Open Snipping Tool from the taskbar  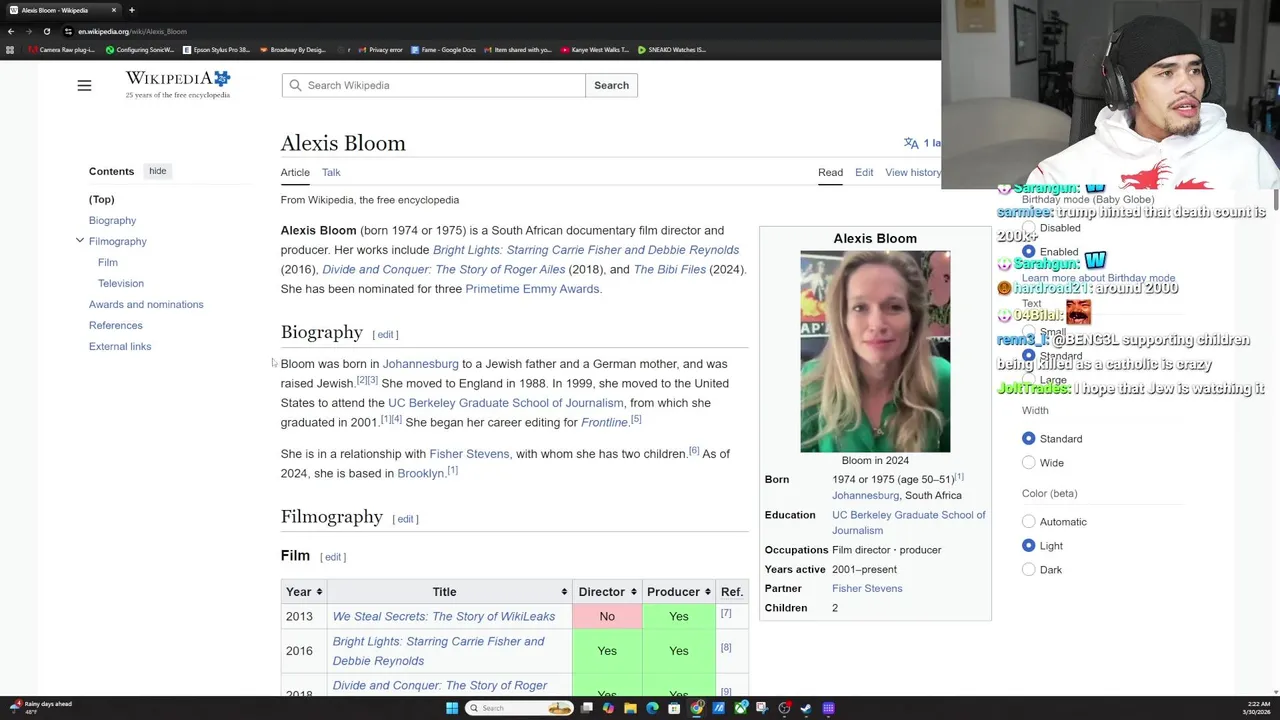762,708
